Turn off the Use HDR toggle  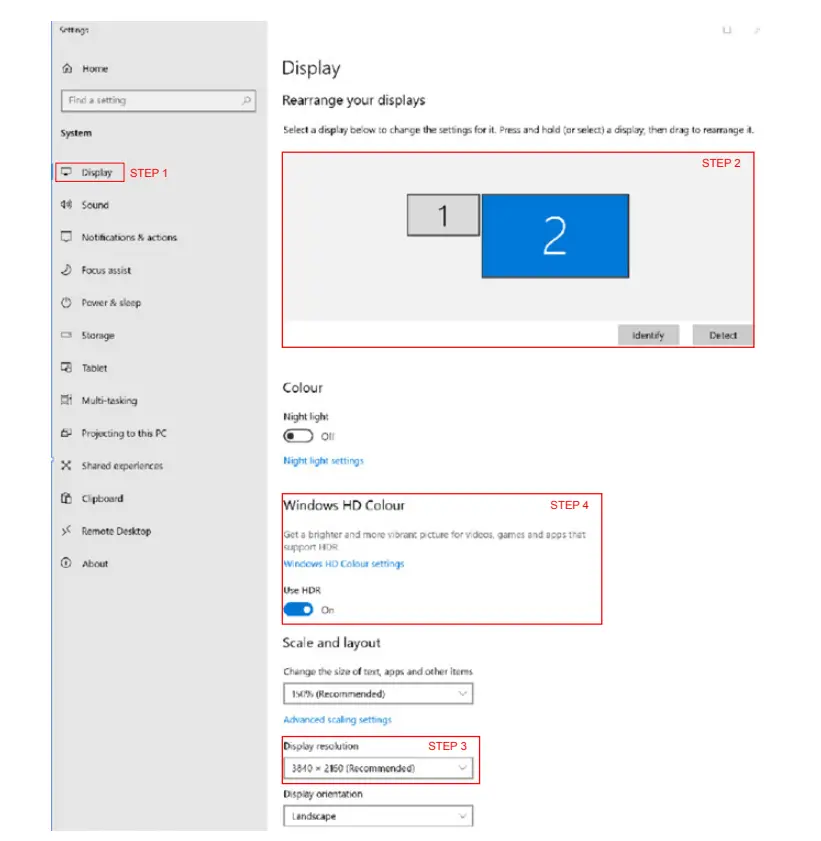pyautogui.click(x=298, y=609)
